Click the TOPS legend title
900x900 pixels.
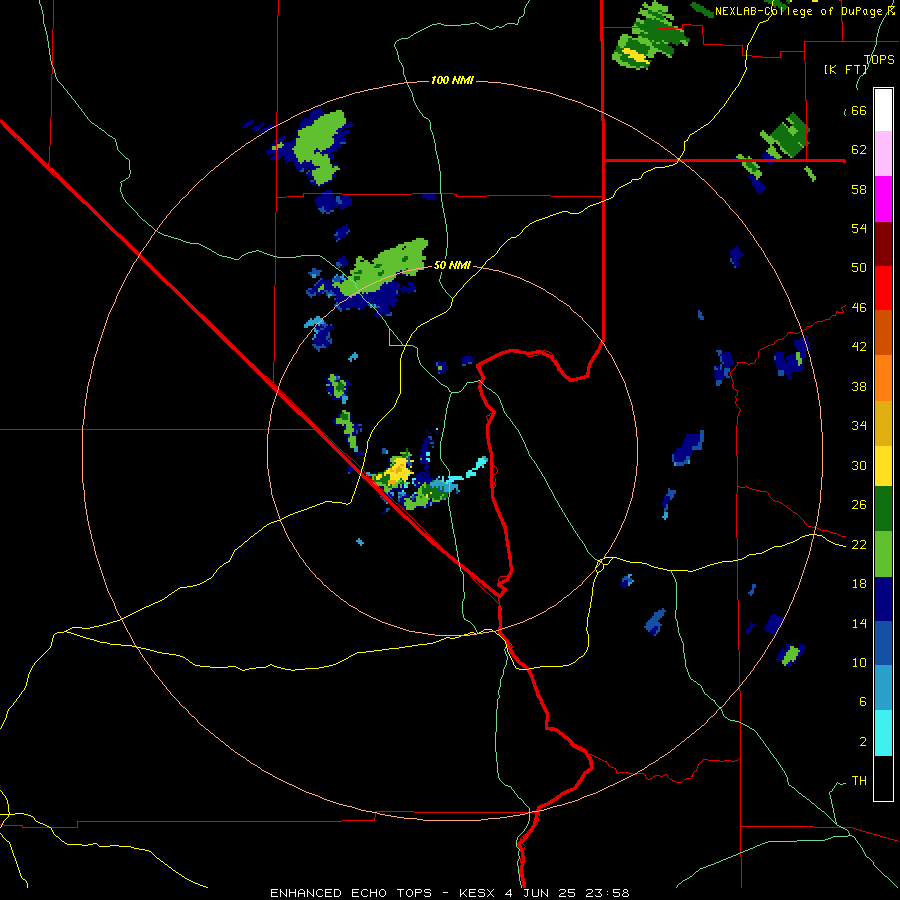pos(879,60)
